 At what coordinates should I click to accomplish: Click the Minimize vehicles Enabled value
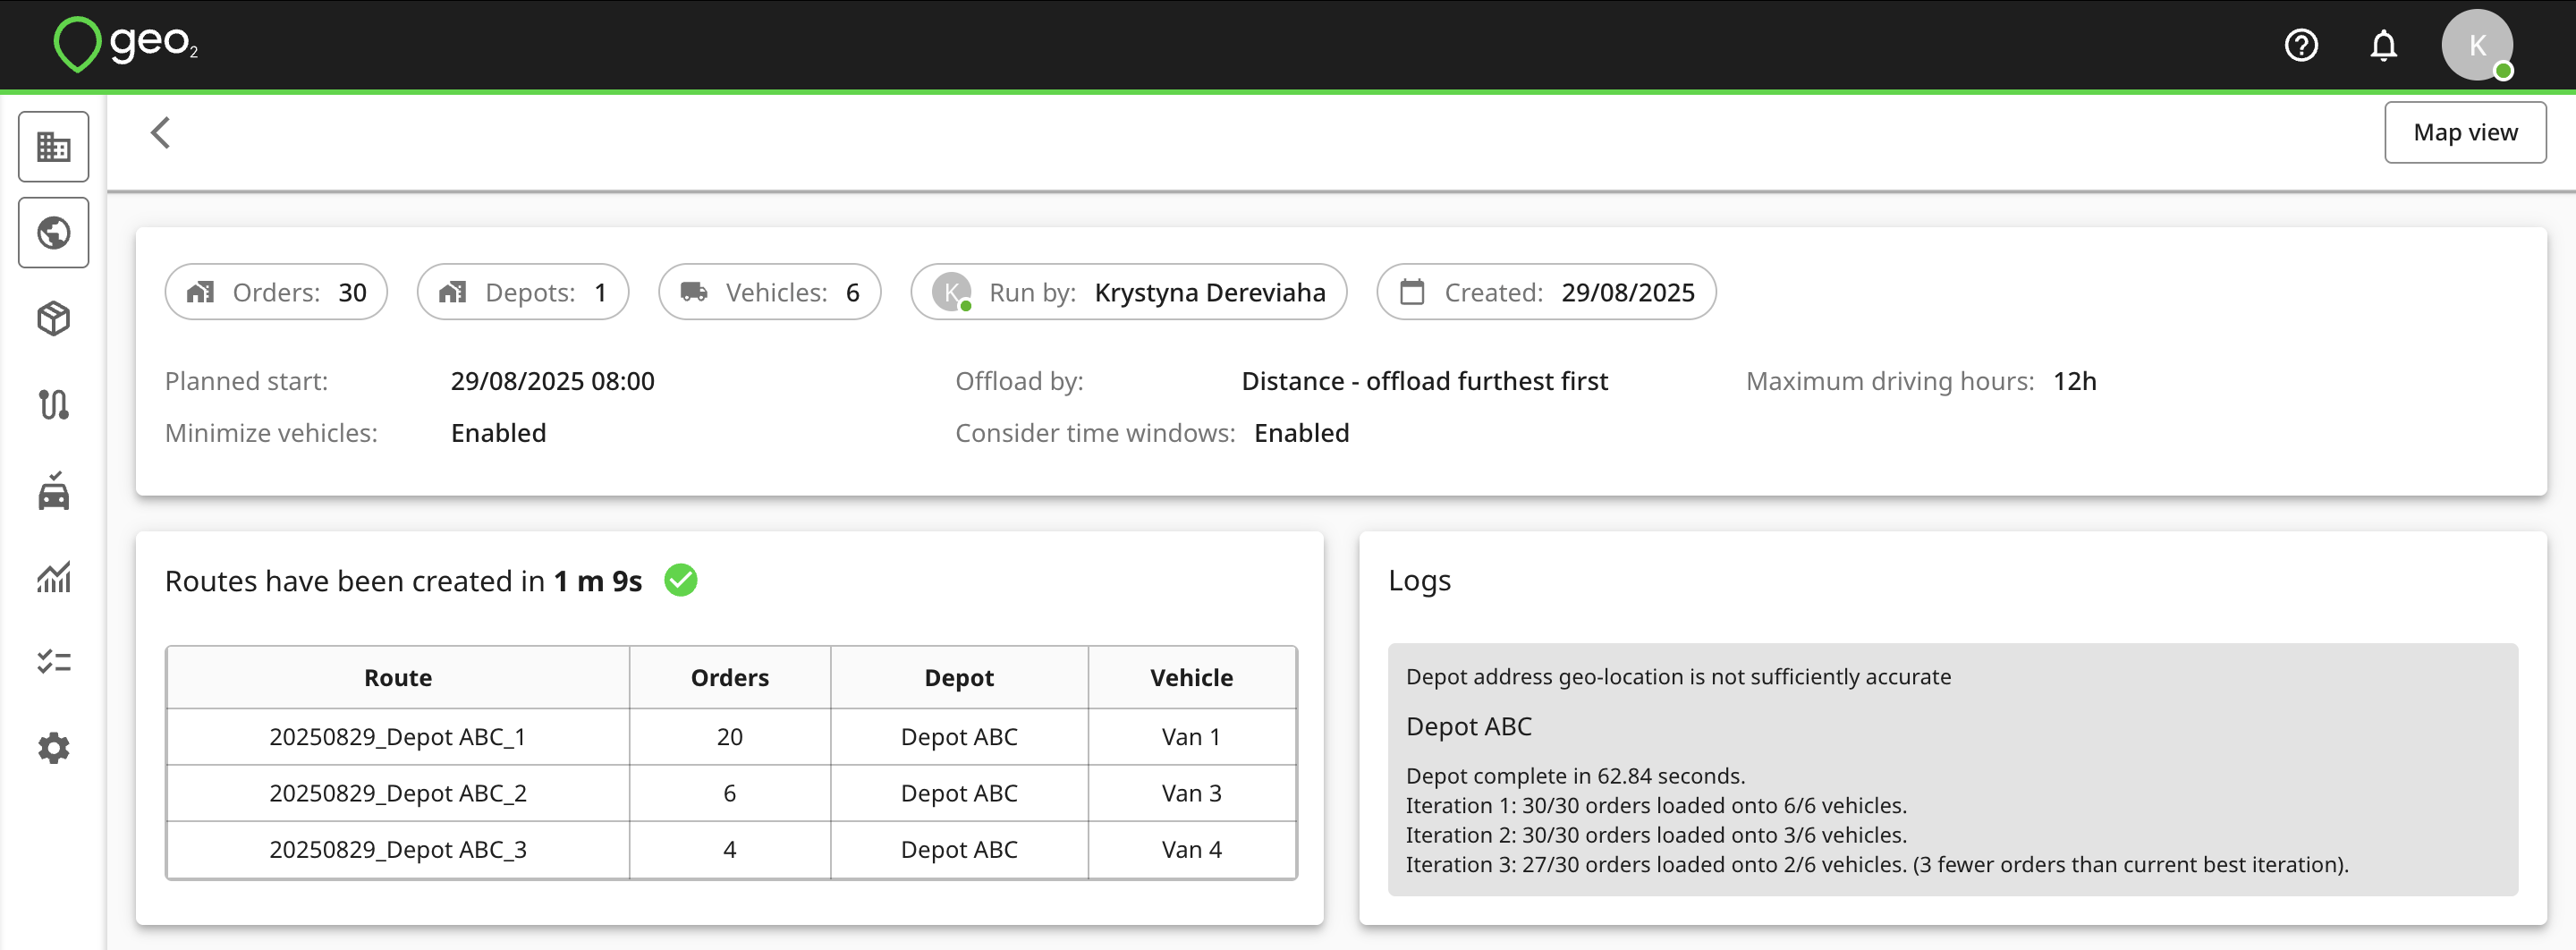(x=498, y=433)
